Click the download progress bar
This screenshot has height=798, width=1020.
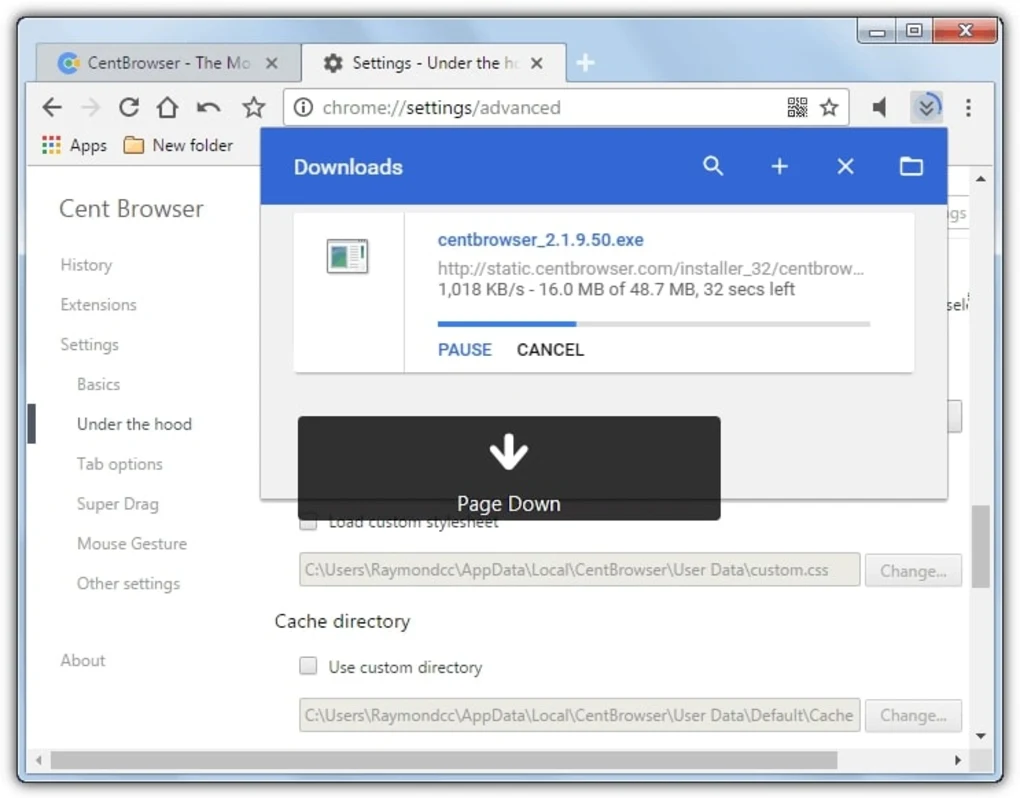point(654,323)
